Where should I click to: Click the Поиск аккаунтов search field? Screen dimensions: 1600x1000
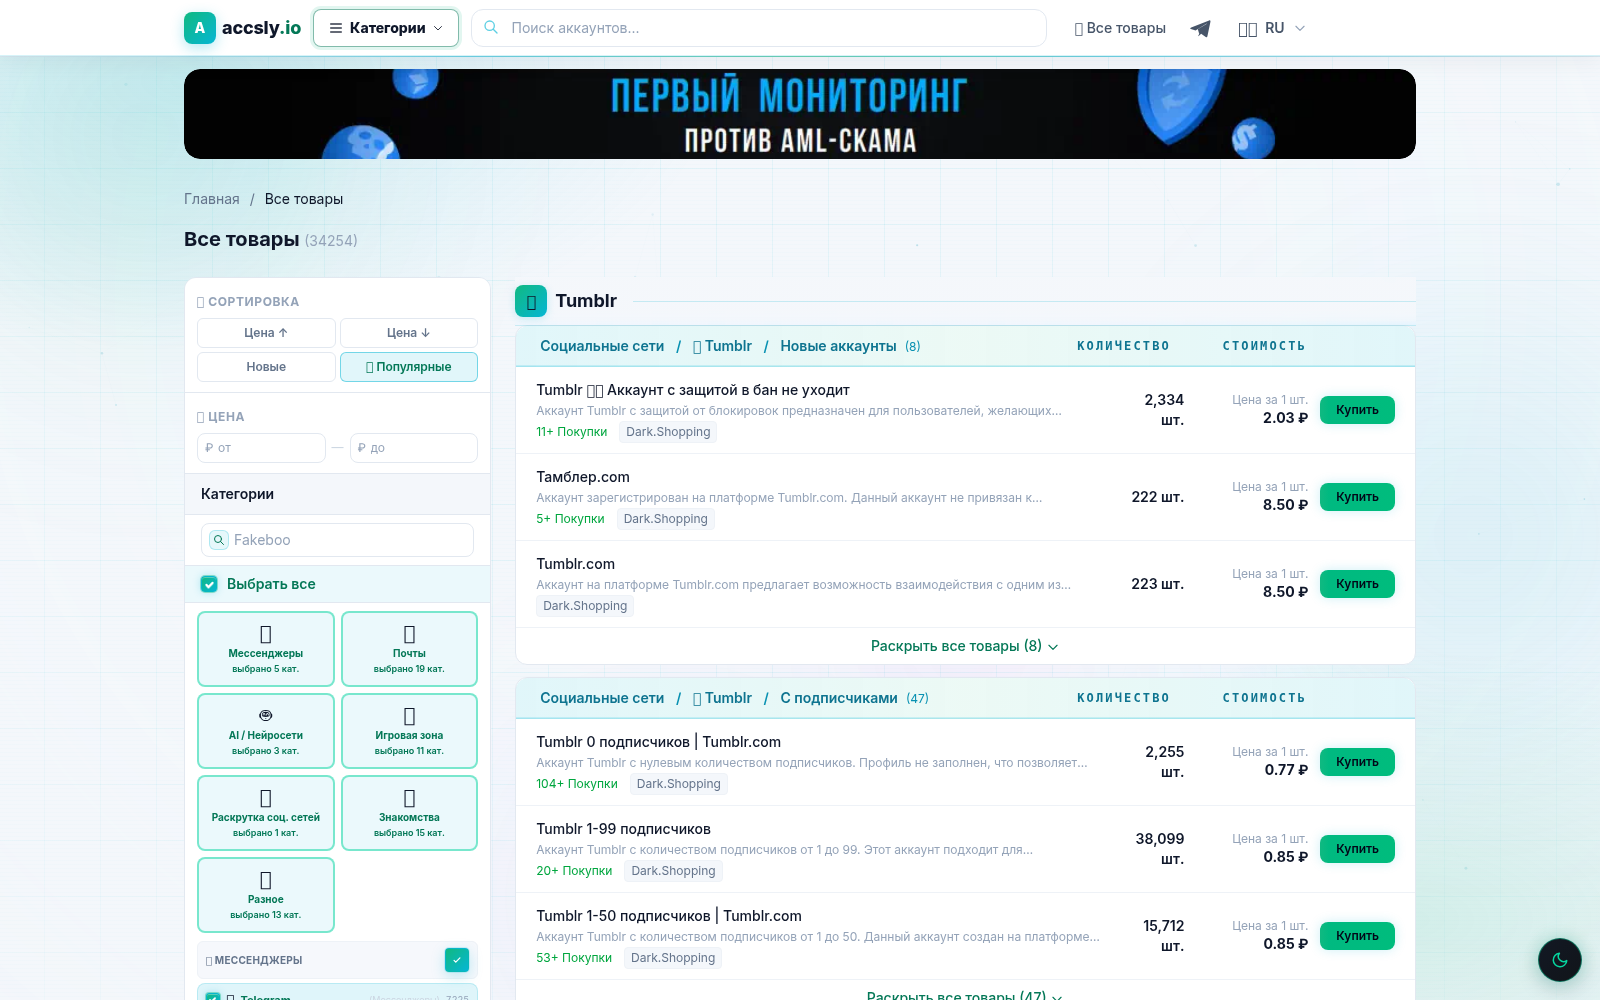759,28
